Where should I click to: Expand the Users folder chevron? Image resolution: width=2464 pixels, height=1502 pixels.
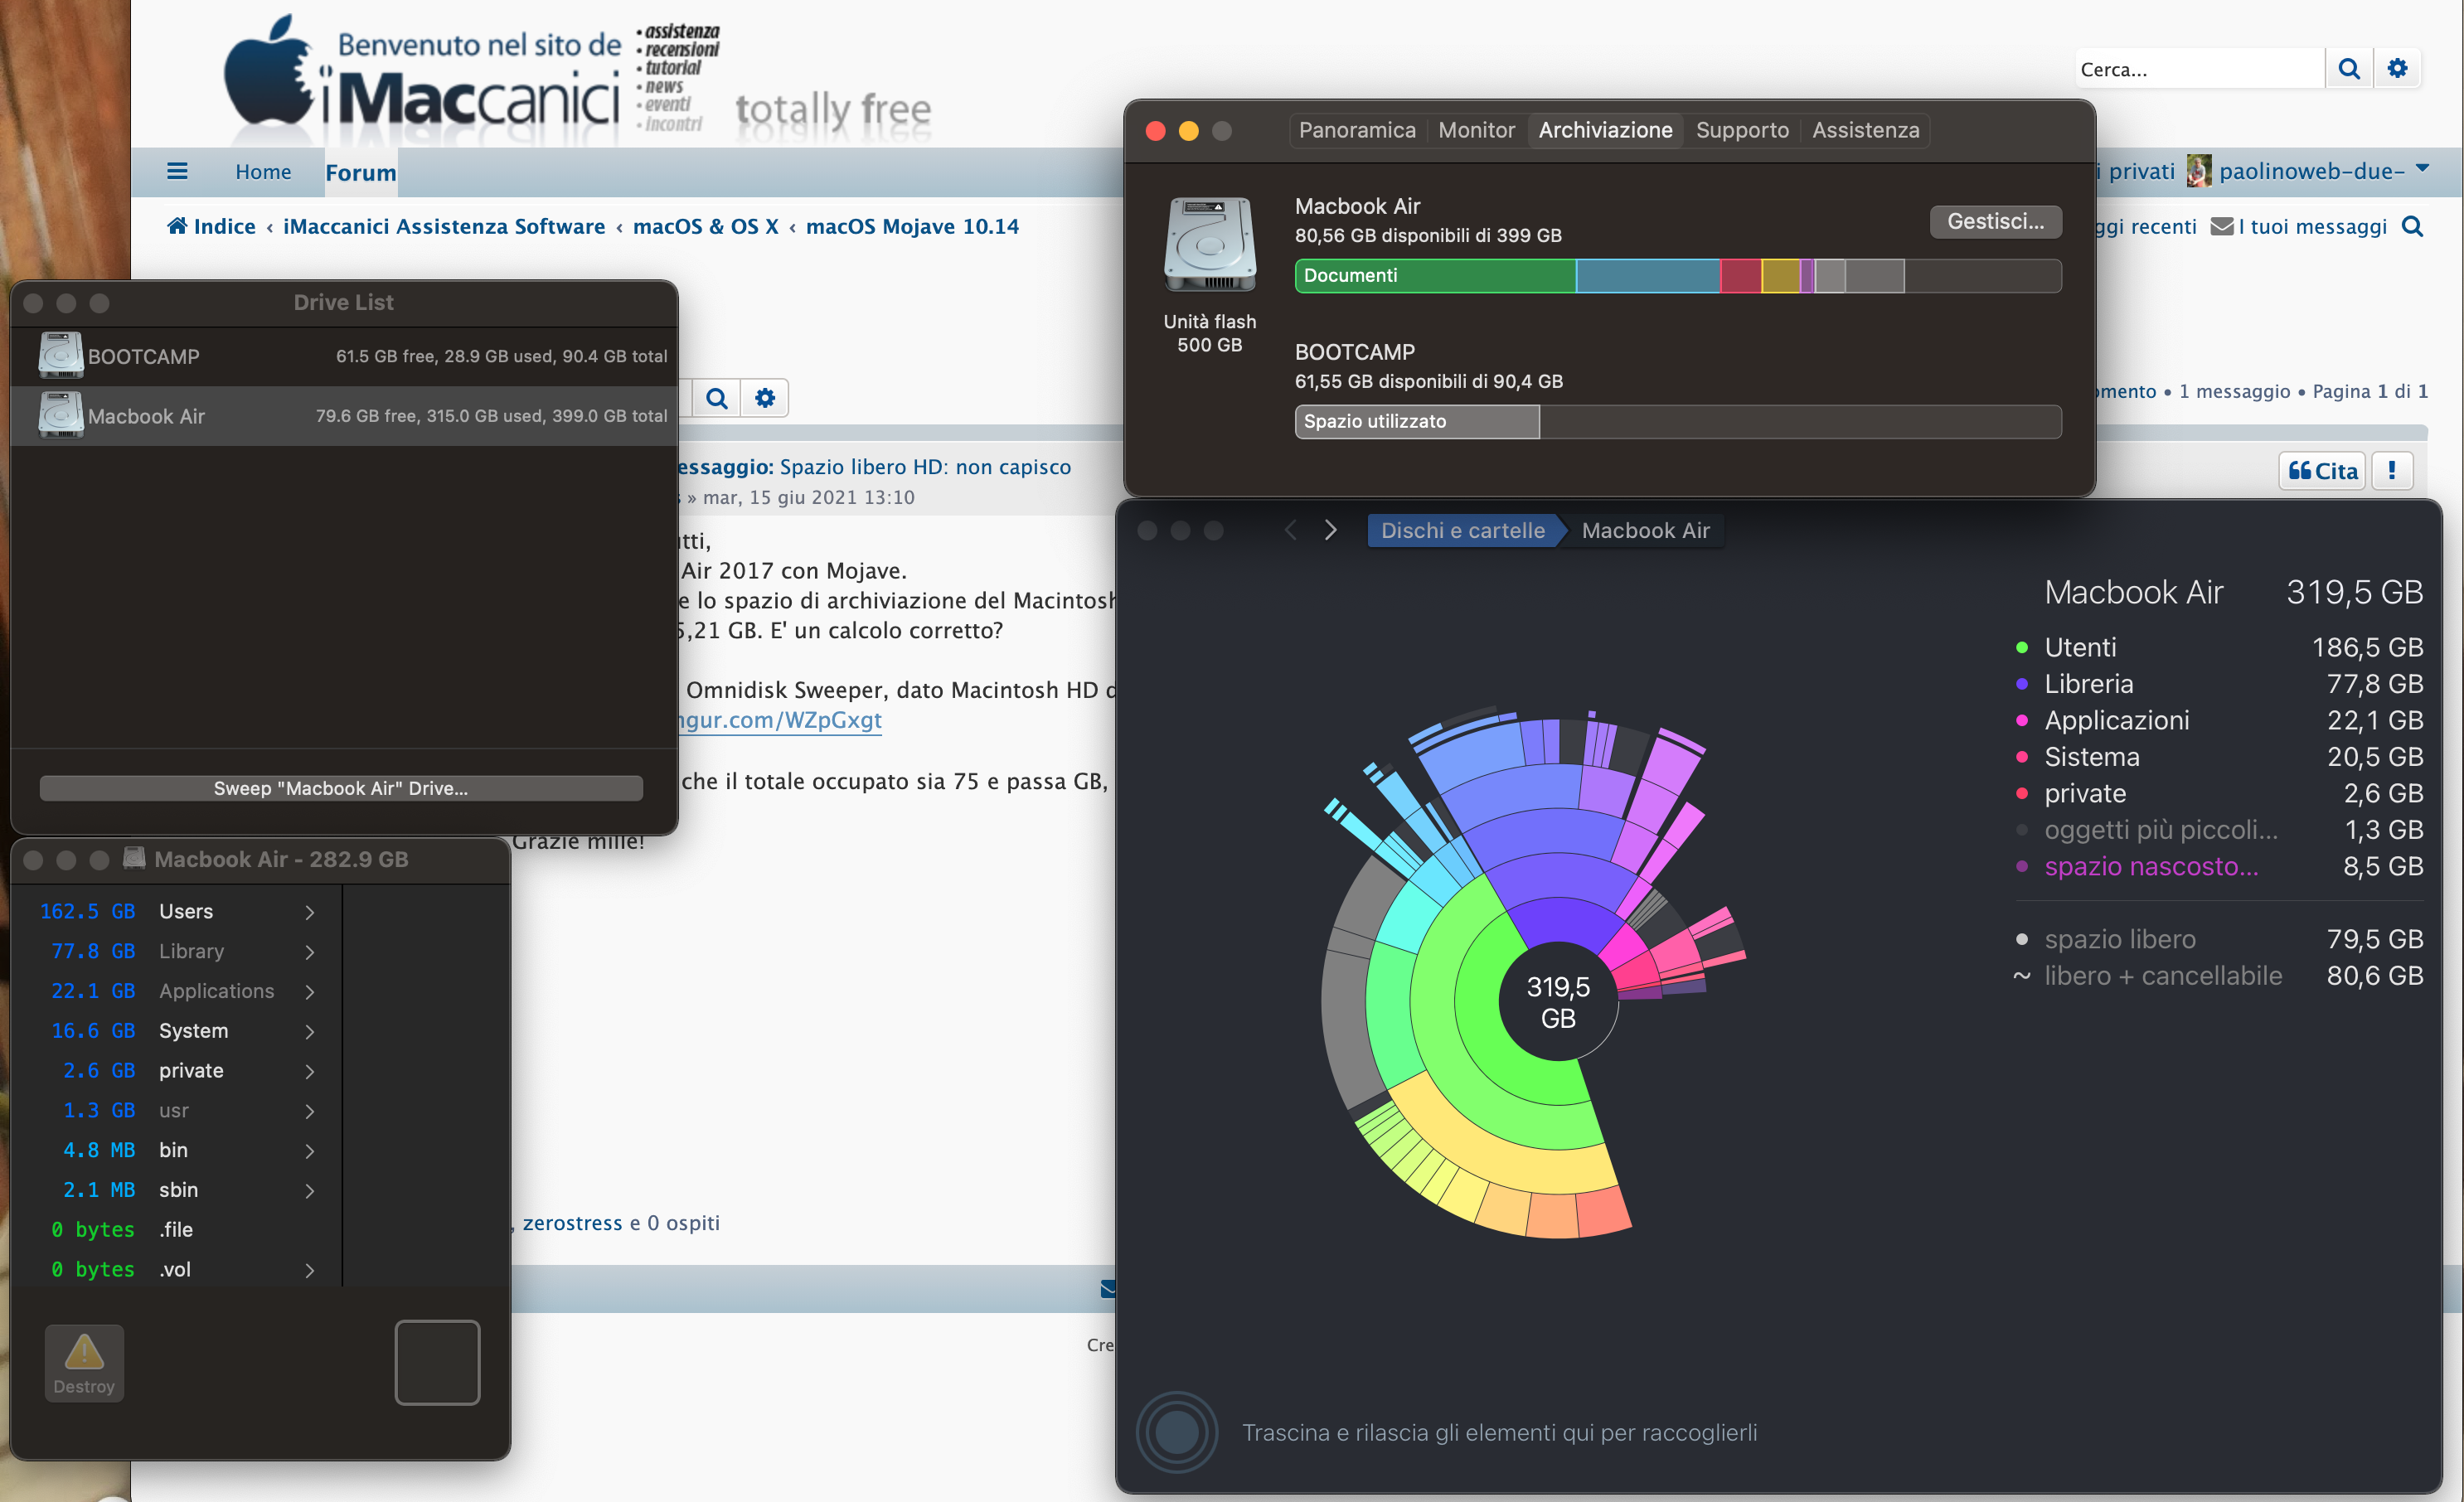click(x=310, y=912)
